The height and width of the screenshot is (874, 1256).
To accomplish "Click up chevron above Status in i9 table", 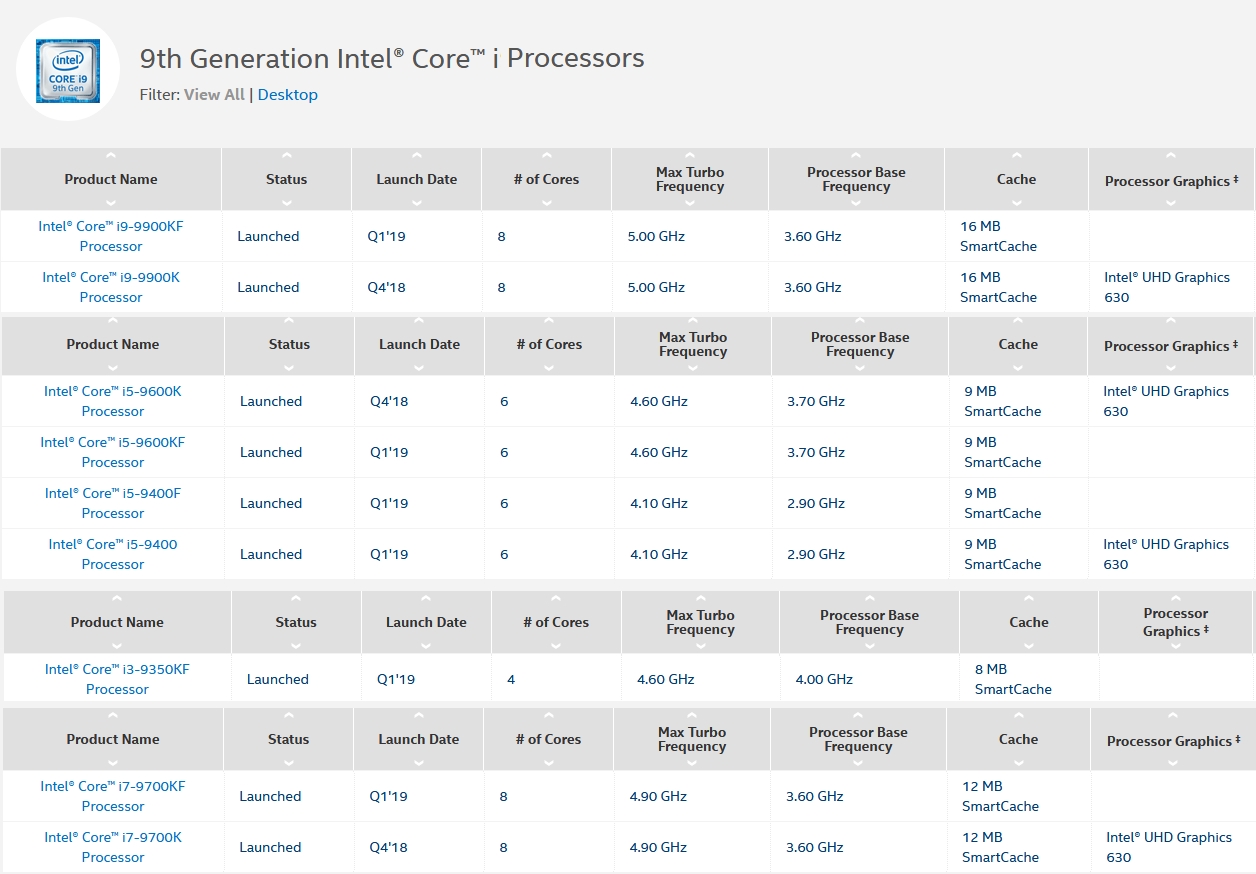I will coord(287,156).
